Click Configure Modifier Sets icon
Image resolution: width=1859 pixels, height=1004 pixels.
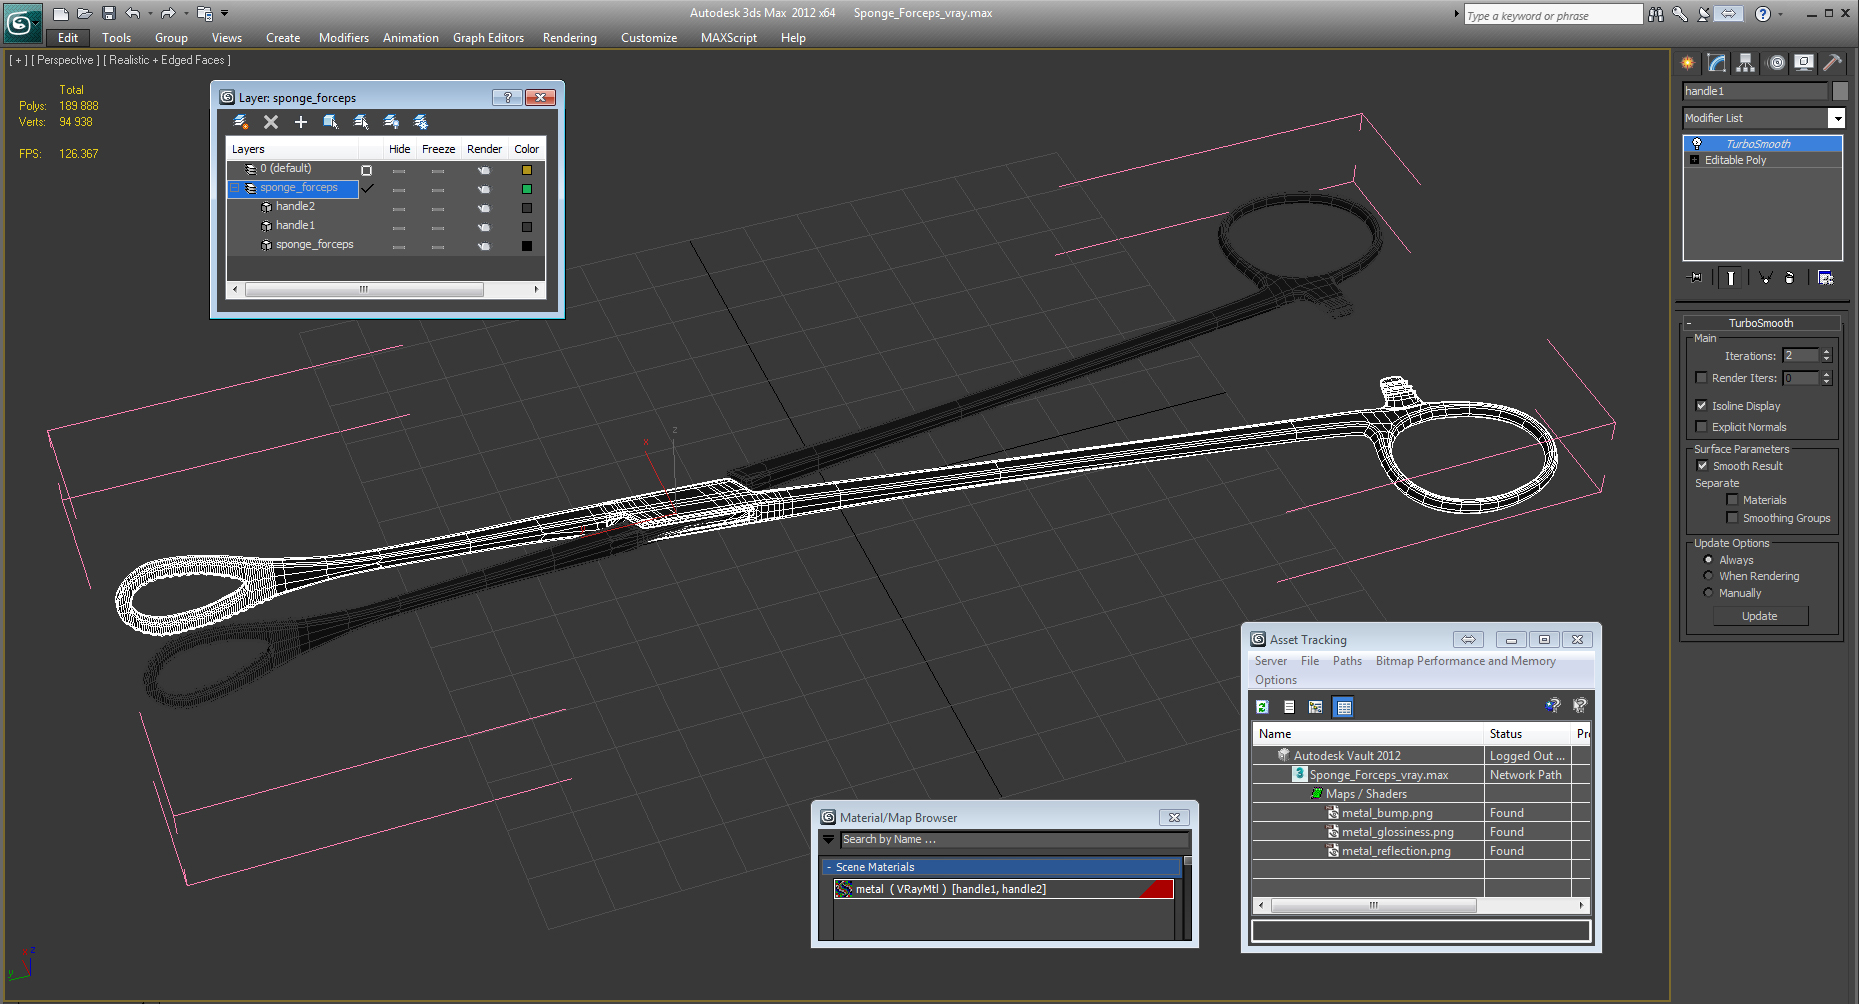click(x=1825, y=278)
